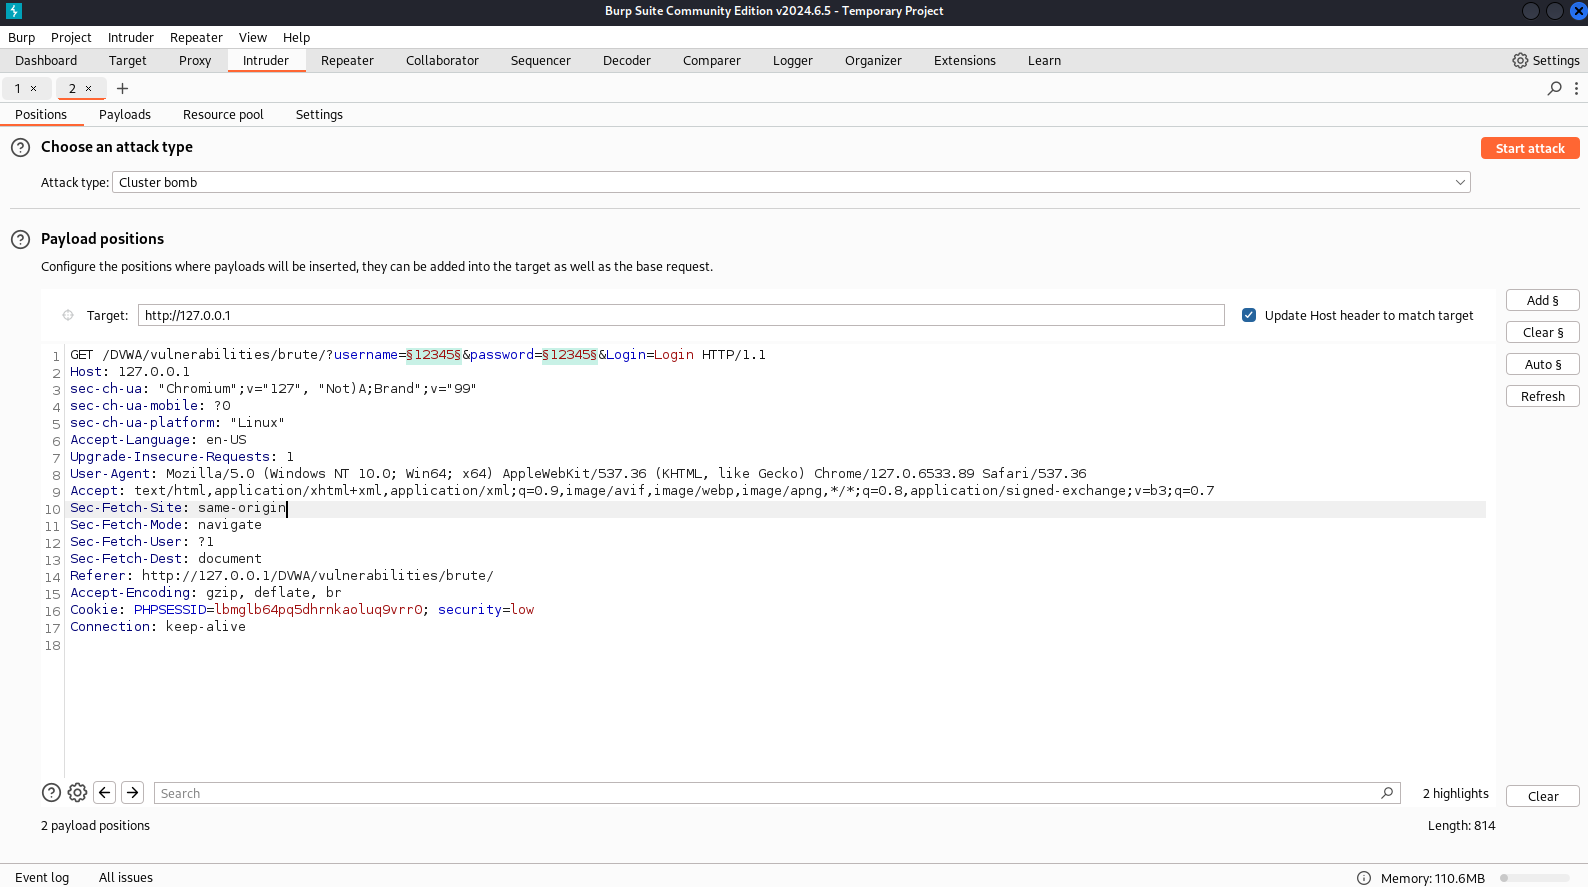Switch to the Proxy tab
Image resolution: width=1588 pixels, height=887 pixels.
[195, 61]
